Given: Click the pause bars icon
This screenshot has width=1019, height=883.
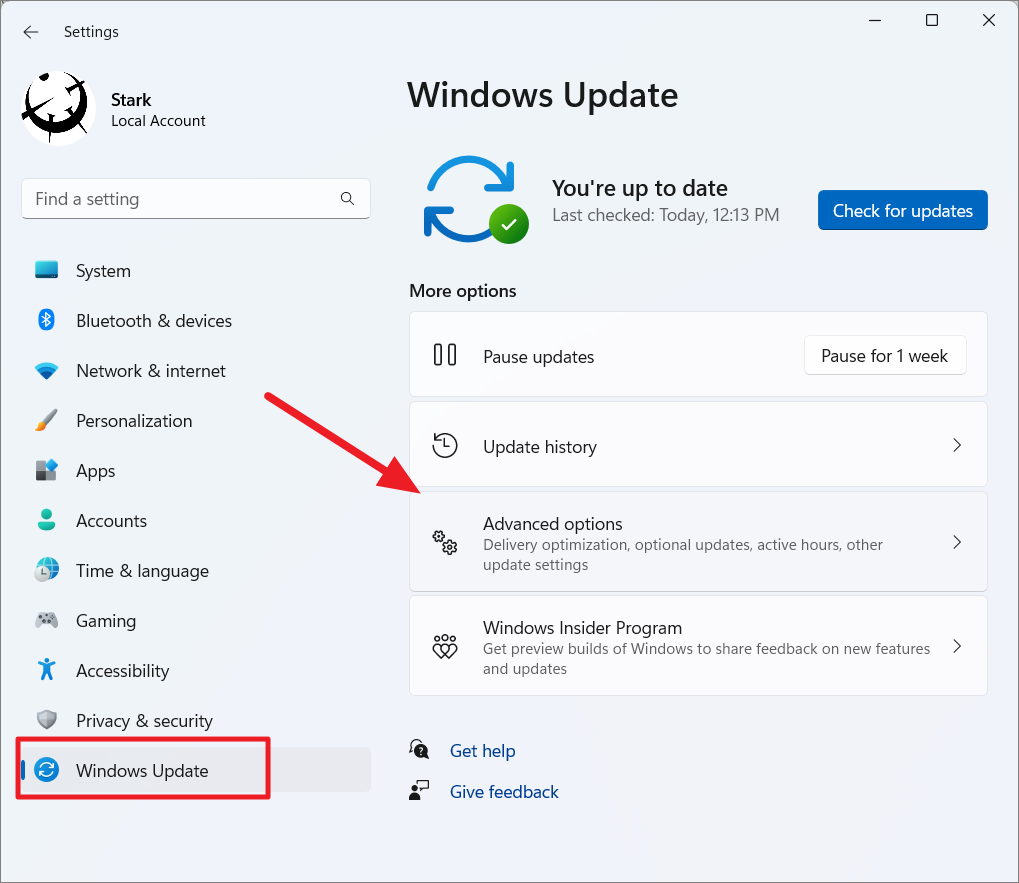Looking at the screenshot, I should click(x=445, y=355).
